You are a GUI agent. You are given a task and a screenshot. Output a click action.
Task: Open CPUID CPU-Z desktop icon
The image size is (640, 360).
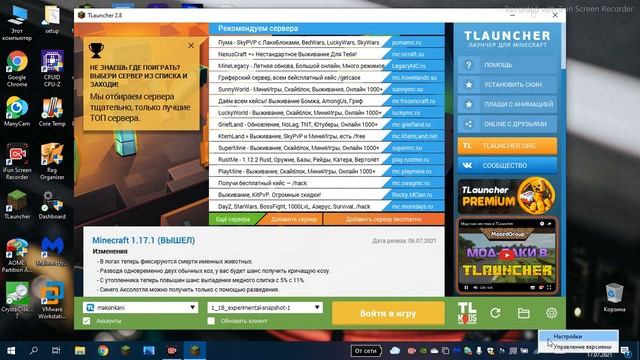click(52, 69)
